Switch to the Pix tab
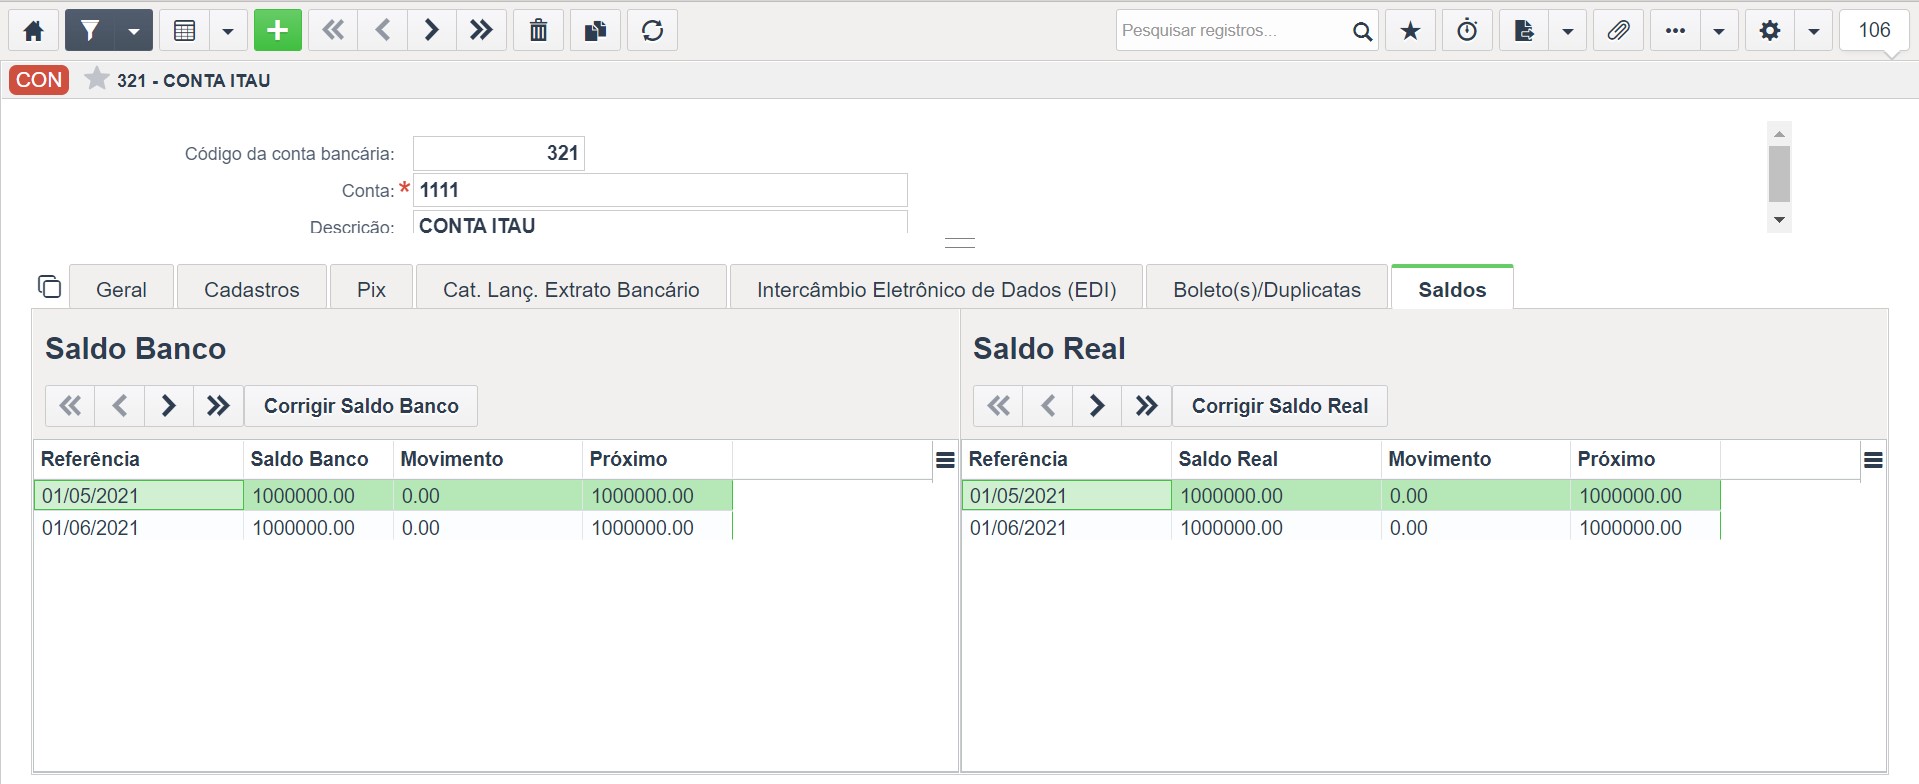Screen dimensions: 1919x784 pyautogui.click(x=371, y=289)
